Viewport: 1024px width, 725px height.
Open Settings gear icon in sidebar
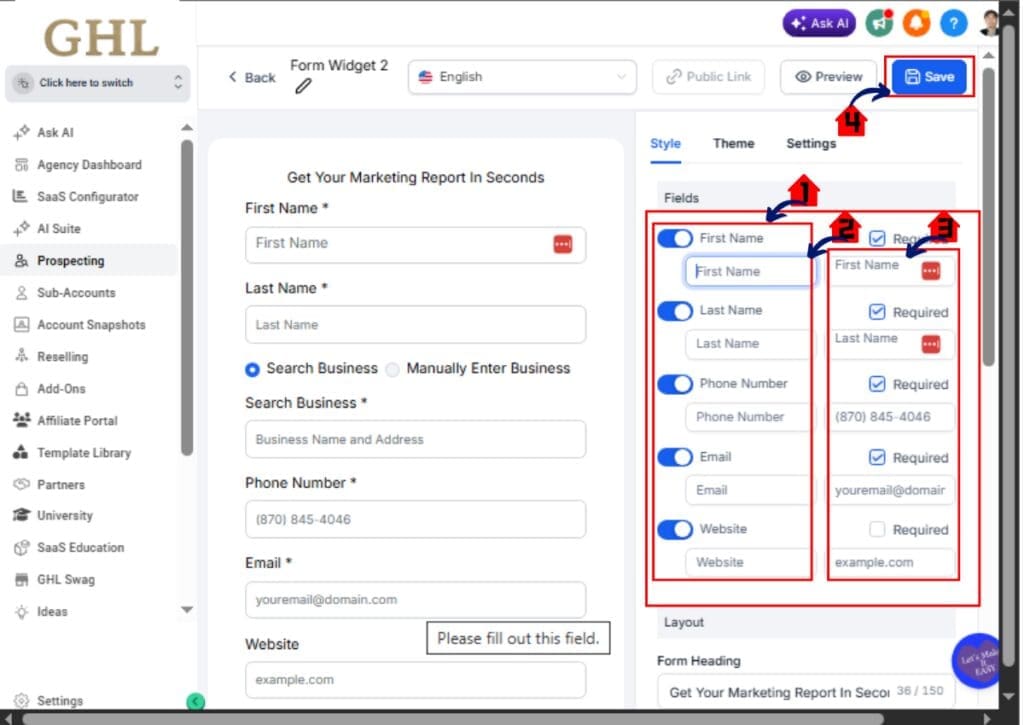(22, 700)
